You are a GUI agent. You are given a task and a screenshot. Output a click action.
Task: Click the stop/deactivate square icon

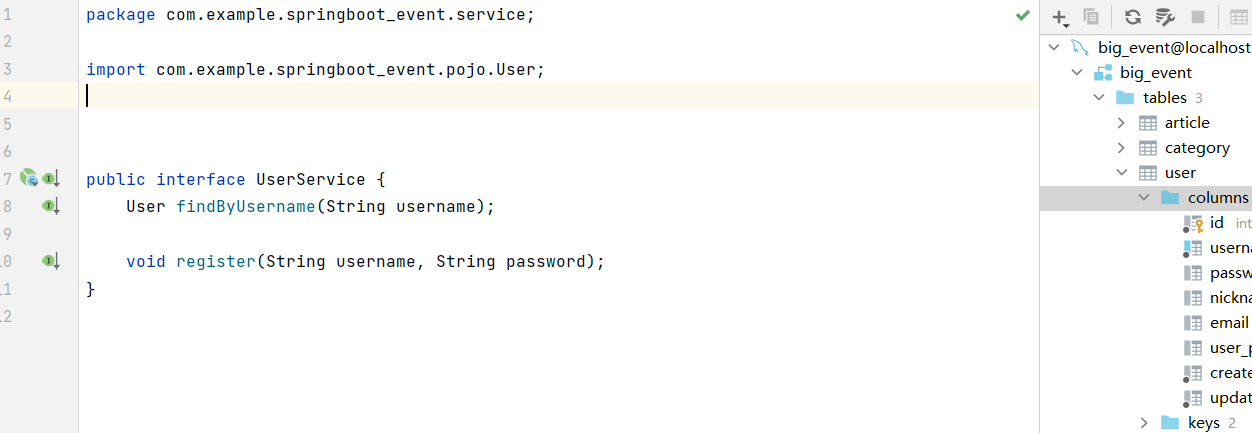click(1197, 17)
